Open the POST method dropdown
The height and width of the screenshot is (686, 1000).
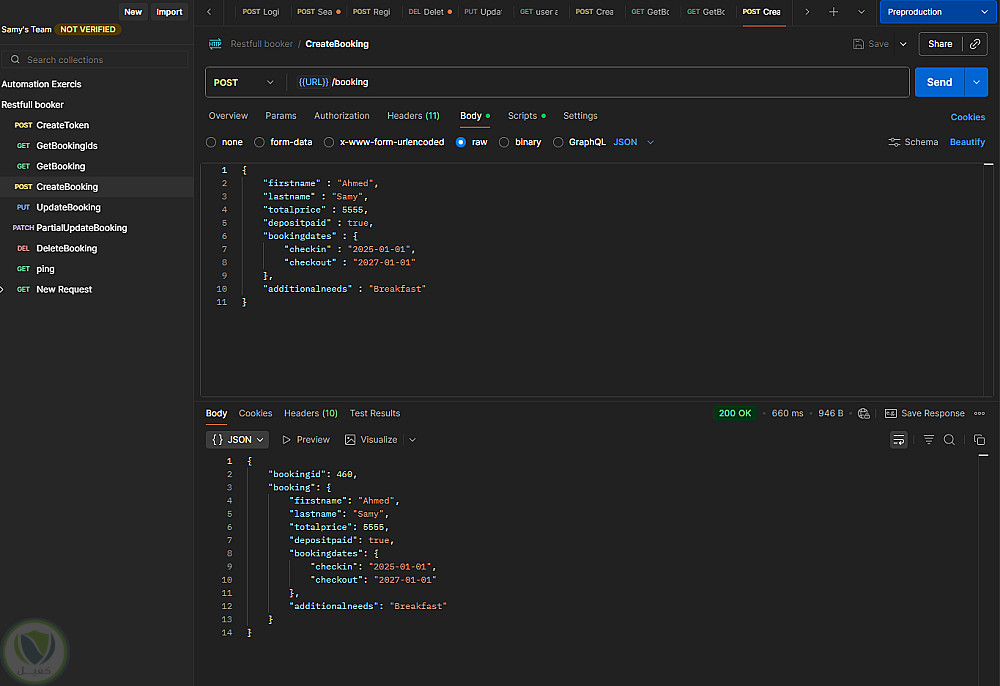coord(244,82)
